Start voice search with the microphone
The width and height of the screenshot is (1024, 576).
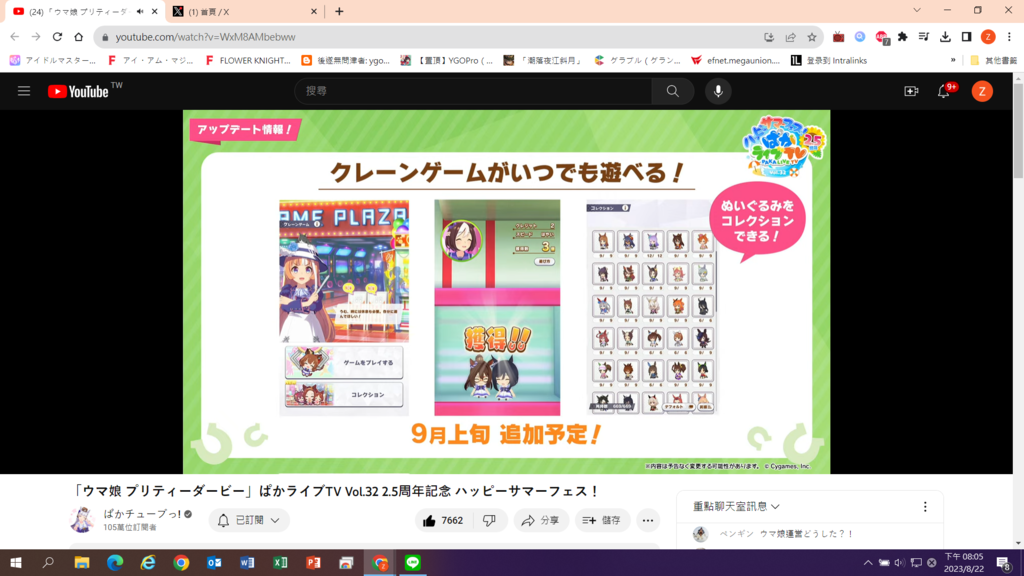pos(718,91)
